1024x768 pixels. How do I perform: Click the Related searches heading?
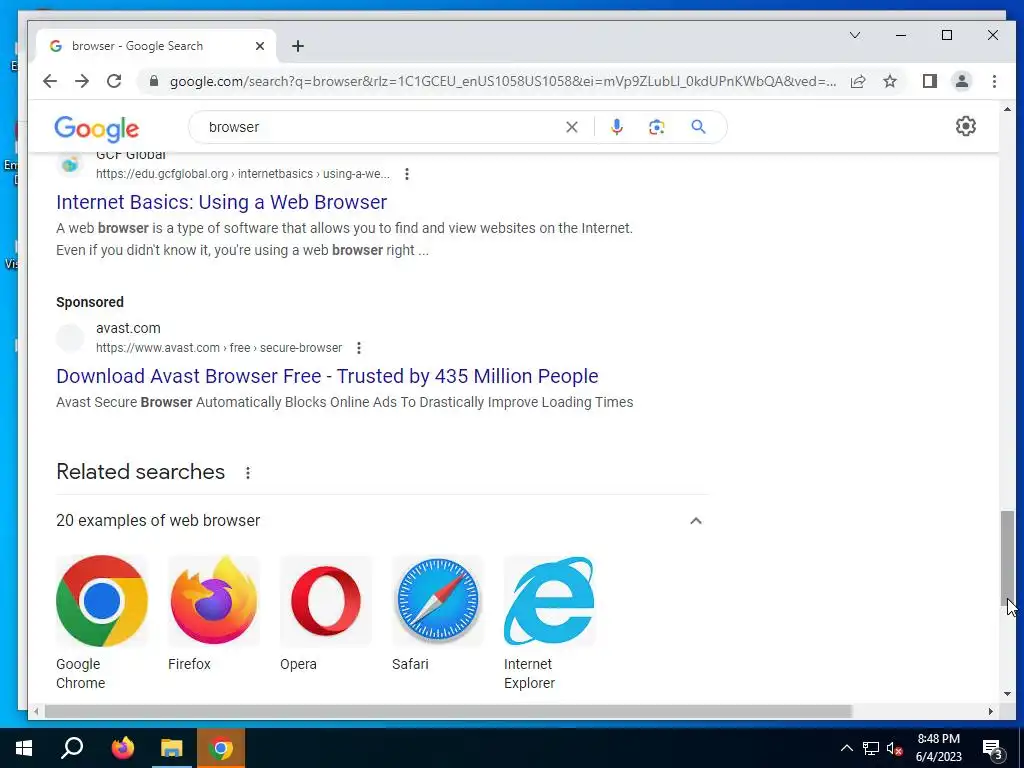pyautogui.click(x=140, y=472)
